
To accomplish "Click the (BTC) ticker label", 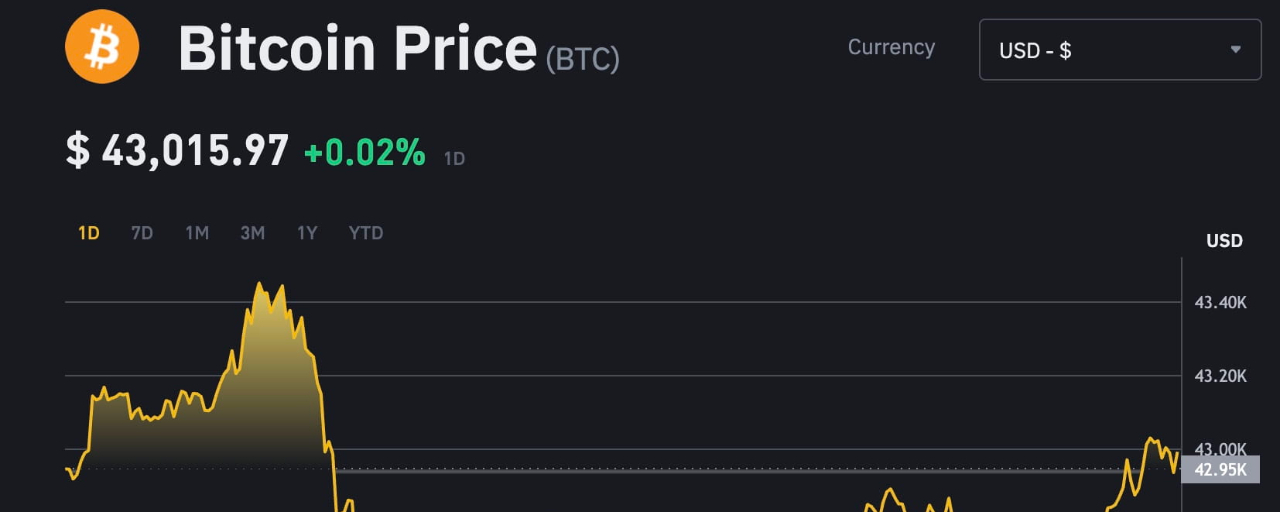I will coord(583,59).
